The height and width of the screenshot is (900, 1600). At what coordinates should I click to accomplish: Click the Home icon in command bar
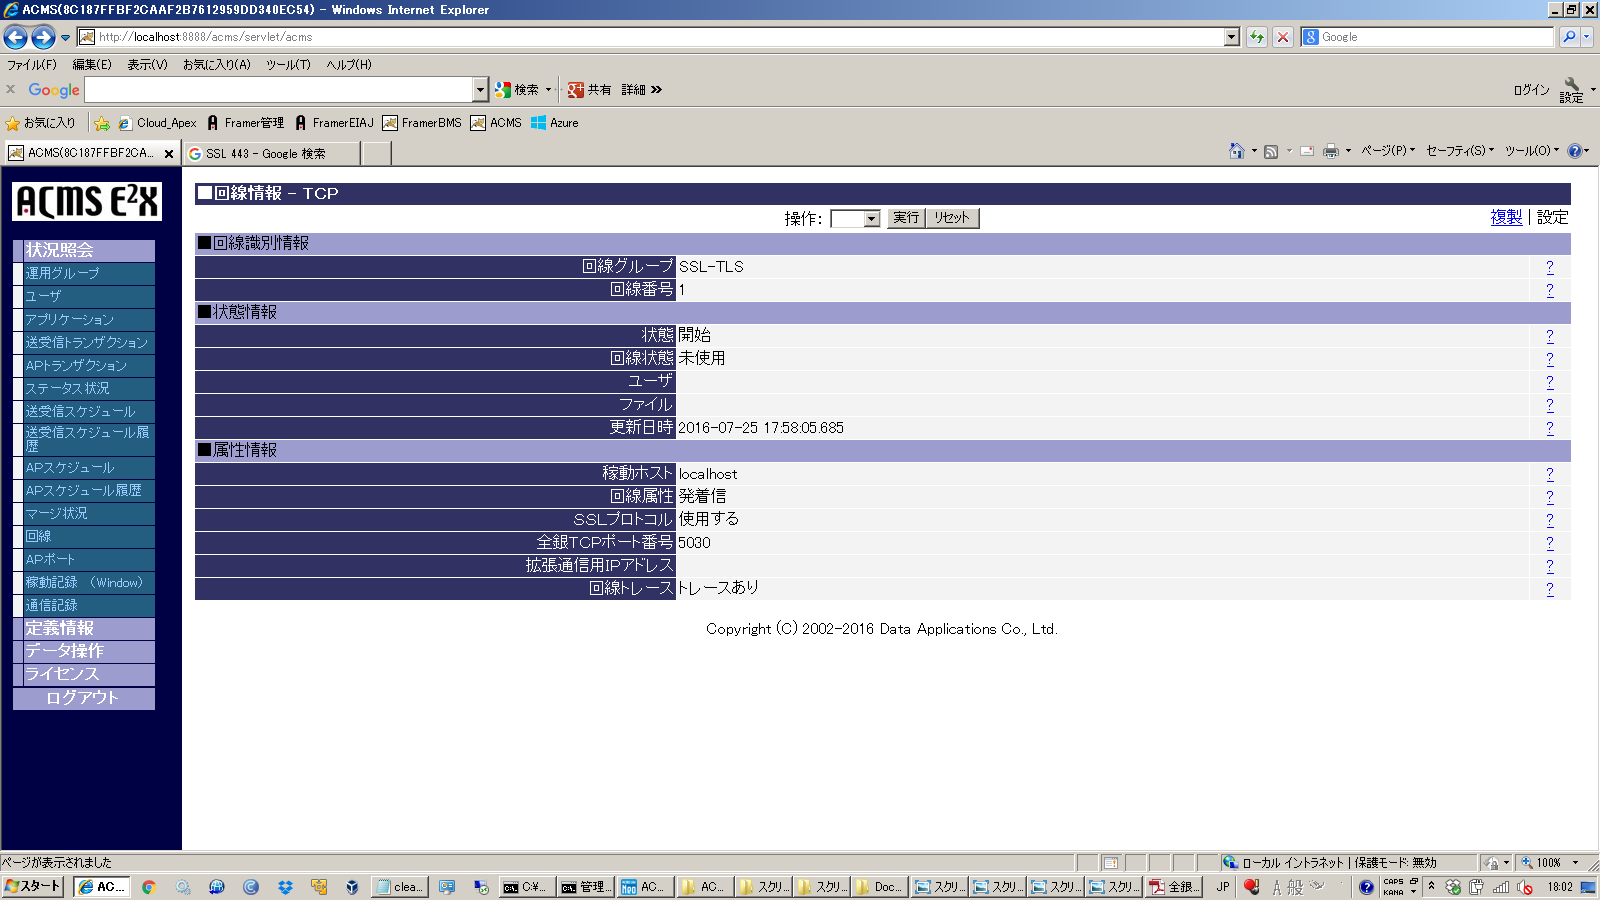[1237, 151]
